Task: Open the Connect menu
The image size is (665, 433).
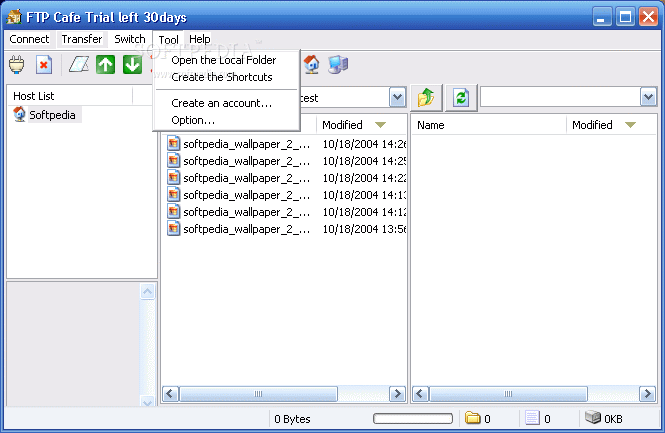Action: pyautogui.click(x=29, y=39)
